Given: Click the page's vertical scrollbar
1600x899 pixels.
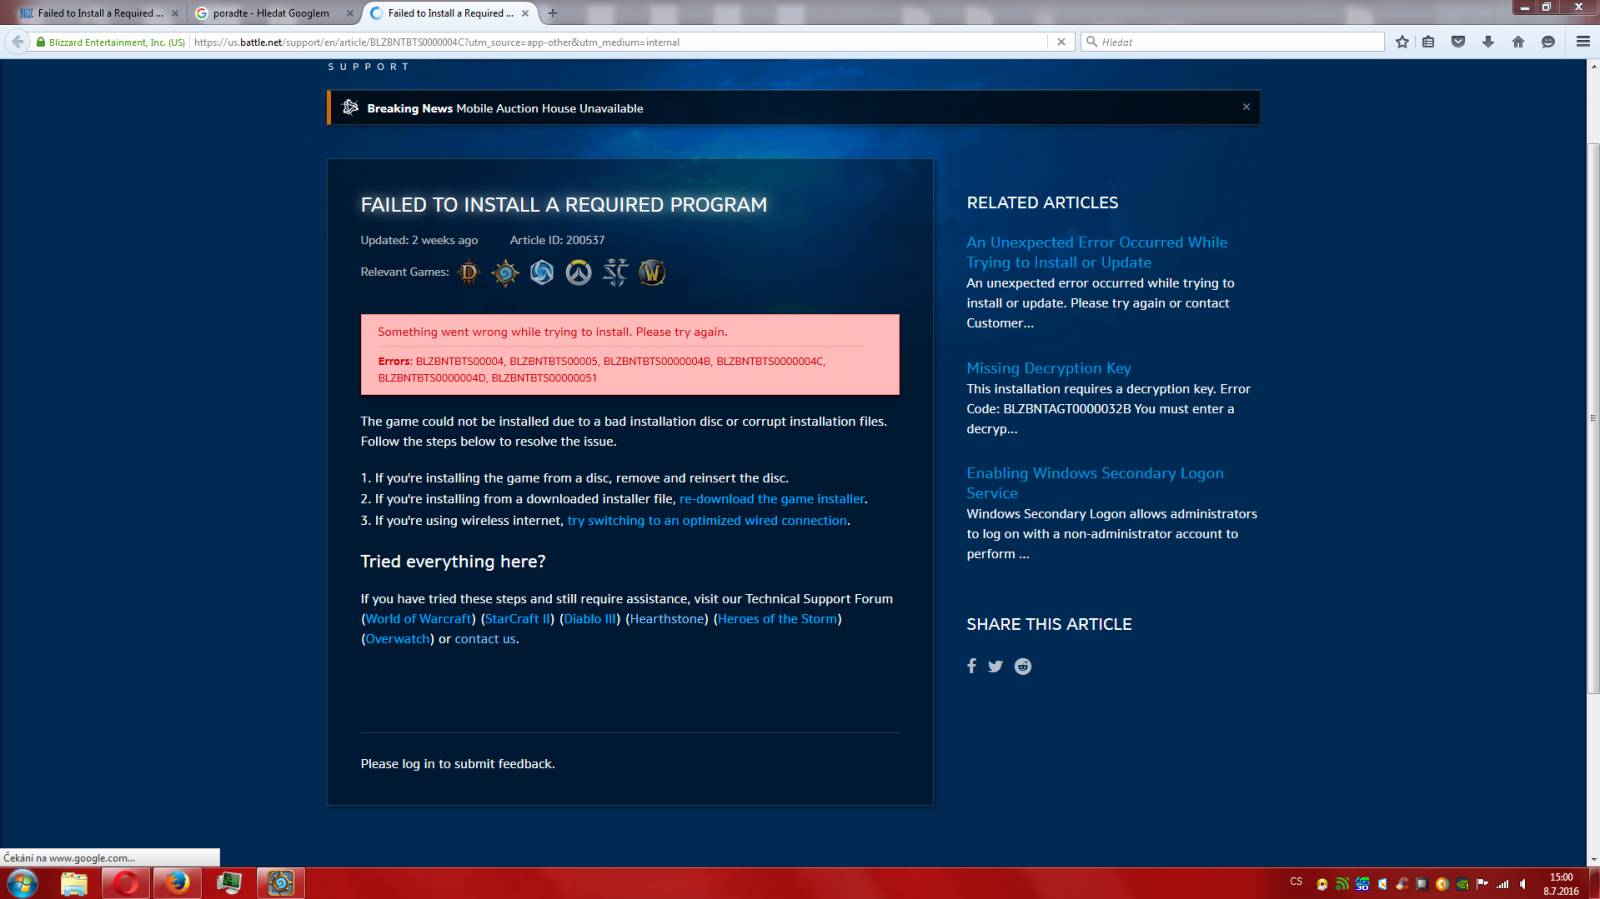Looking at the screenshot, I should pos(1593,420).
